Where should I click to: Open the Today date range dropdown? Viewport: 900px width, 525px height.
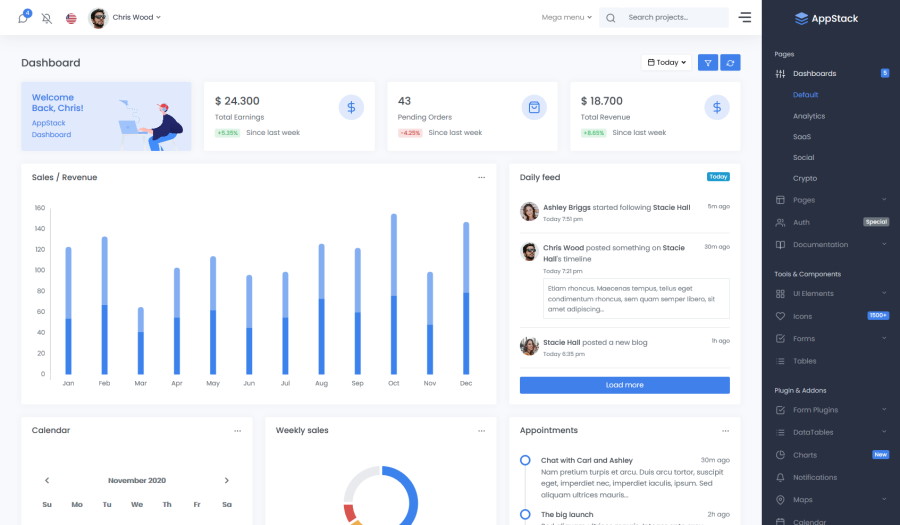[666, 63]
